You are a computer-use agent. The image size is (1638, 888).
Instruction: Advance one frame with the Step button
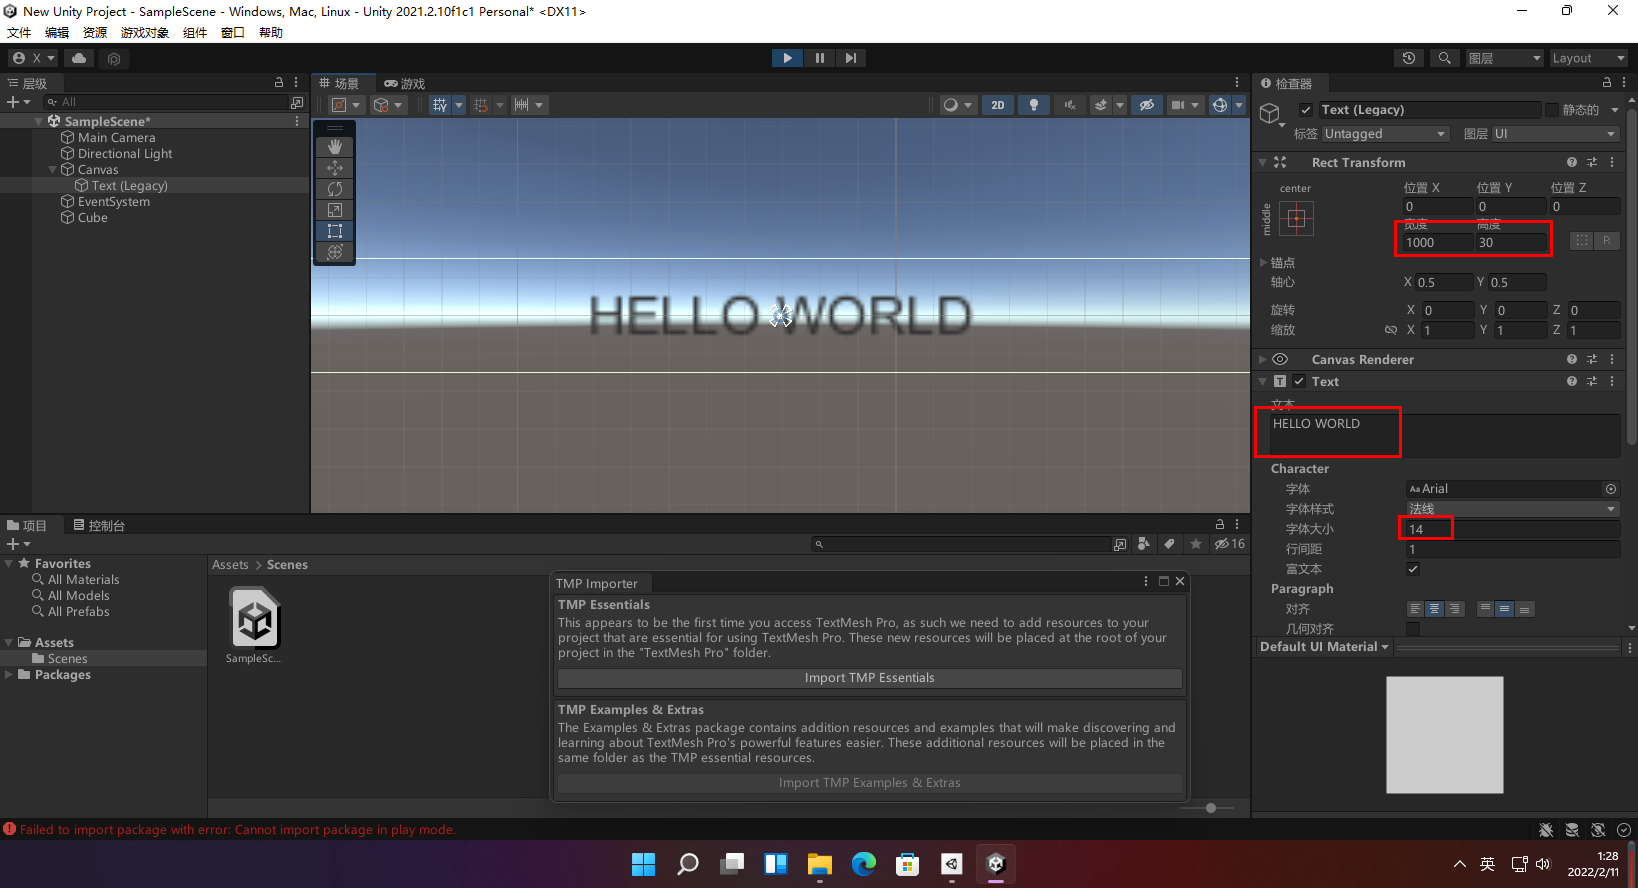[850, 58]
